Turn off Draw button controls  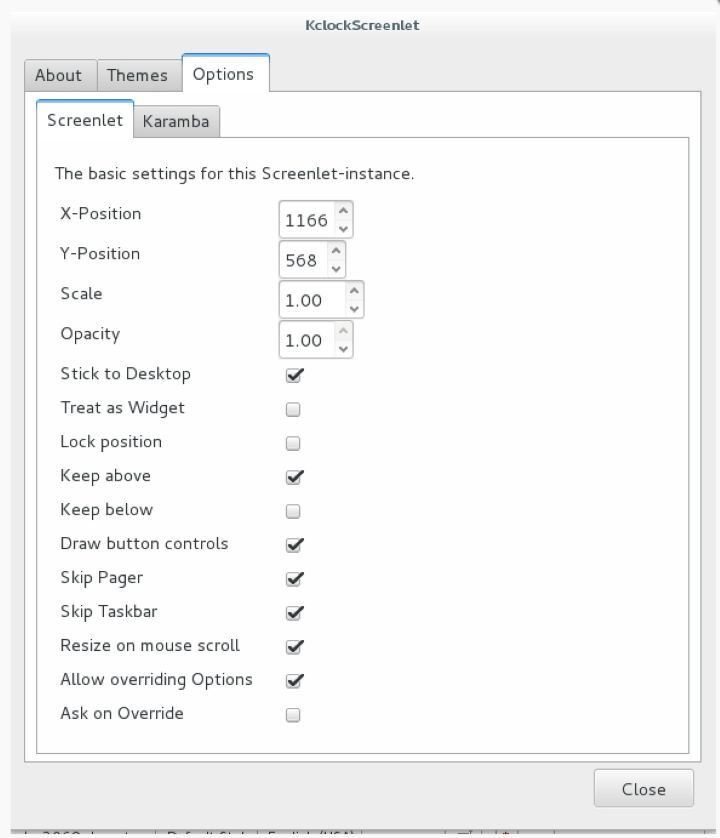click(294, 545)
